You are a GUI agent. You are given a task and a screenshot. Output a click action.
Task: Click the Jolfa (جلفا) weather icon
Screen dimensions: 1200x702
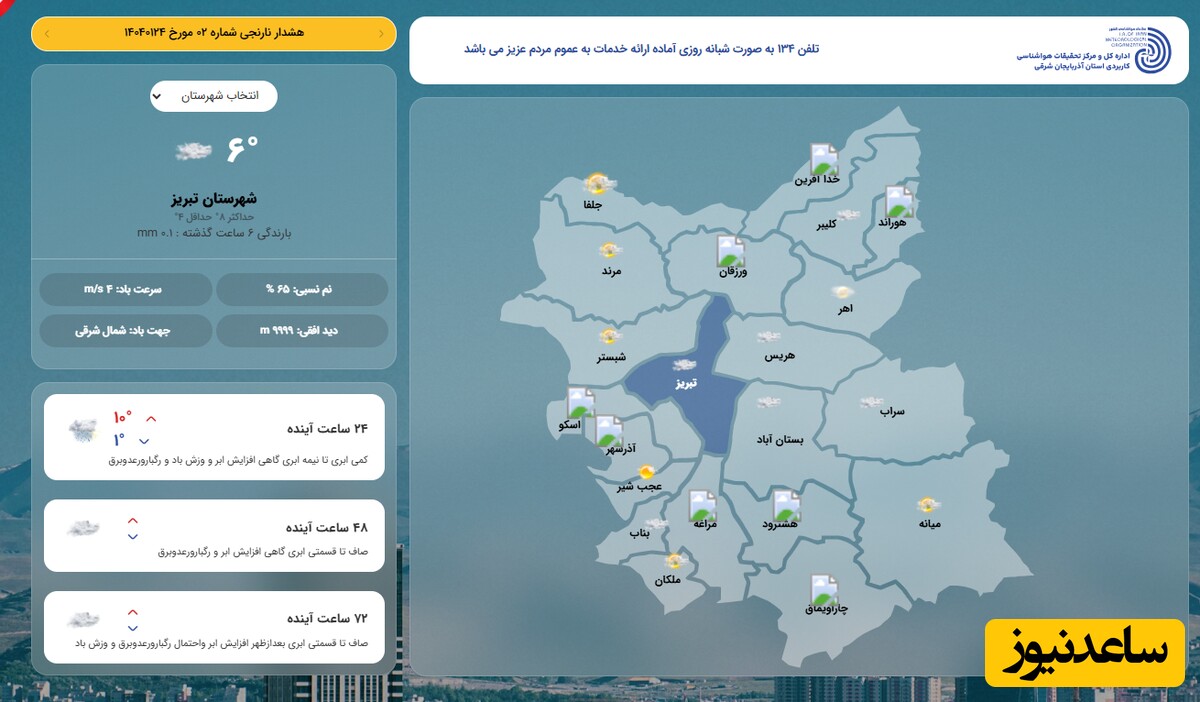(598, 183)
